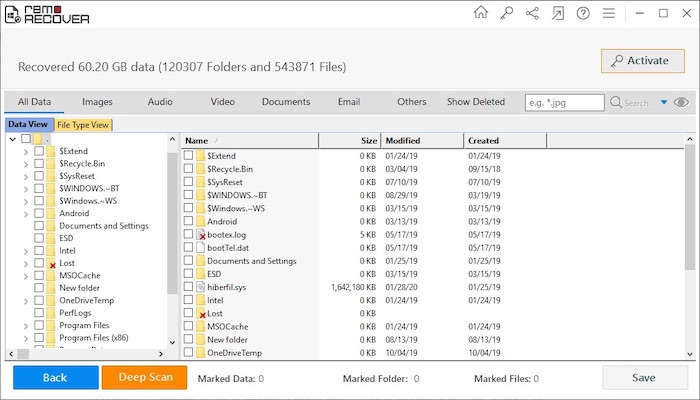
Task: Toggle the eye preview icon
Action: [681, 102]
